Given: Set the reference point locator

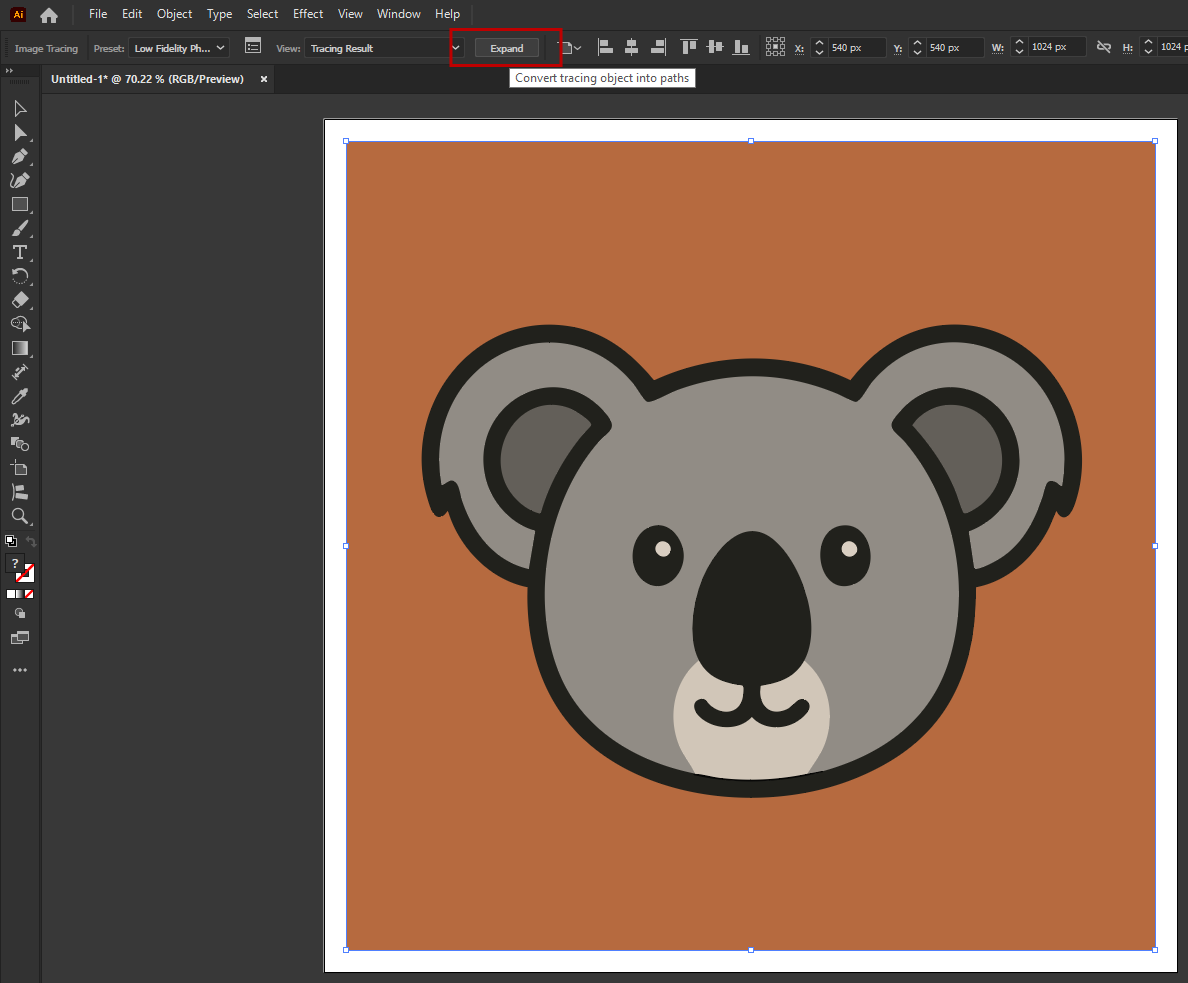Looking at the screenshot, I should (775, 47).
